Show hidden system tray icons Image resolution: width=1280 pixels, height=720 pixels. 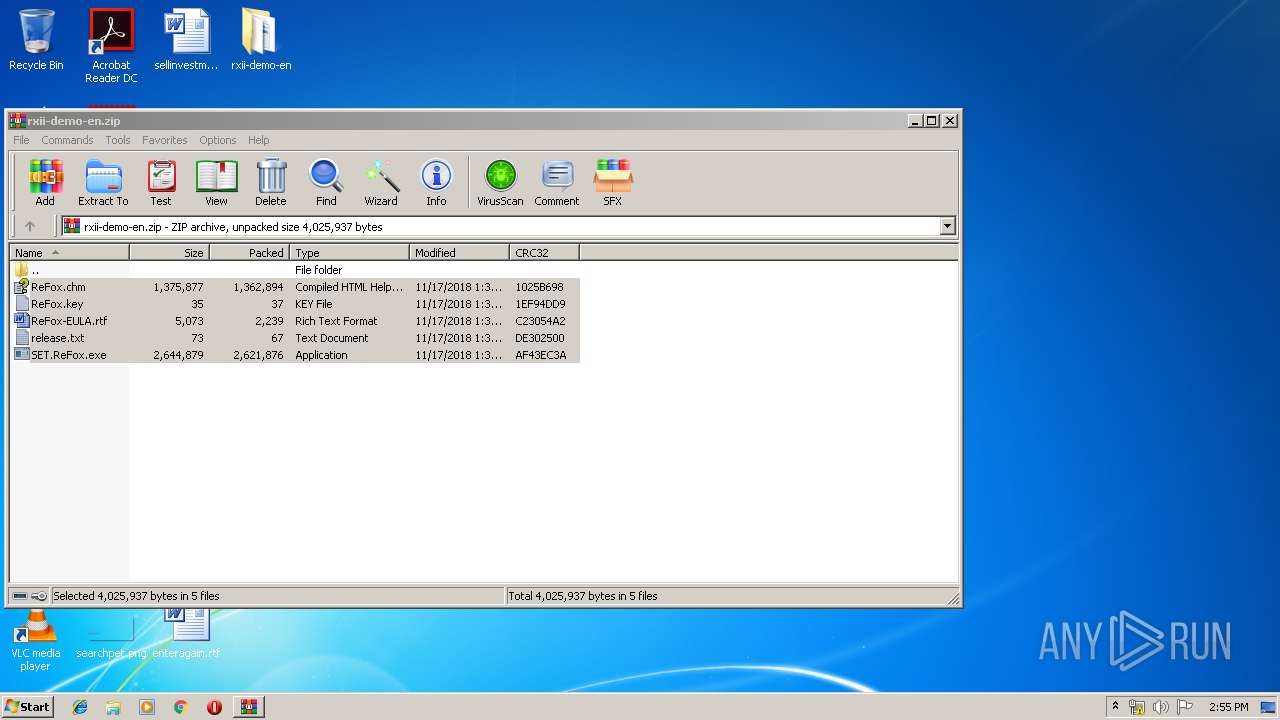[1115, 706]
